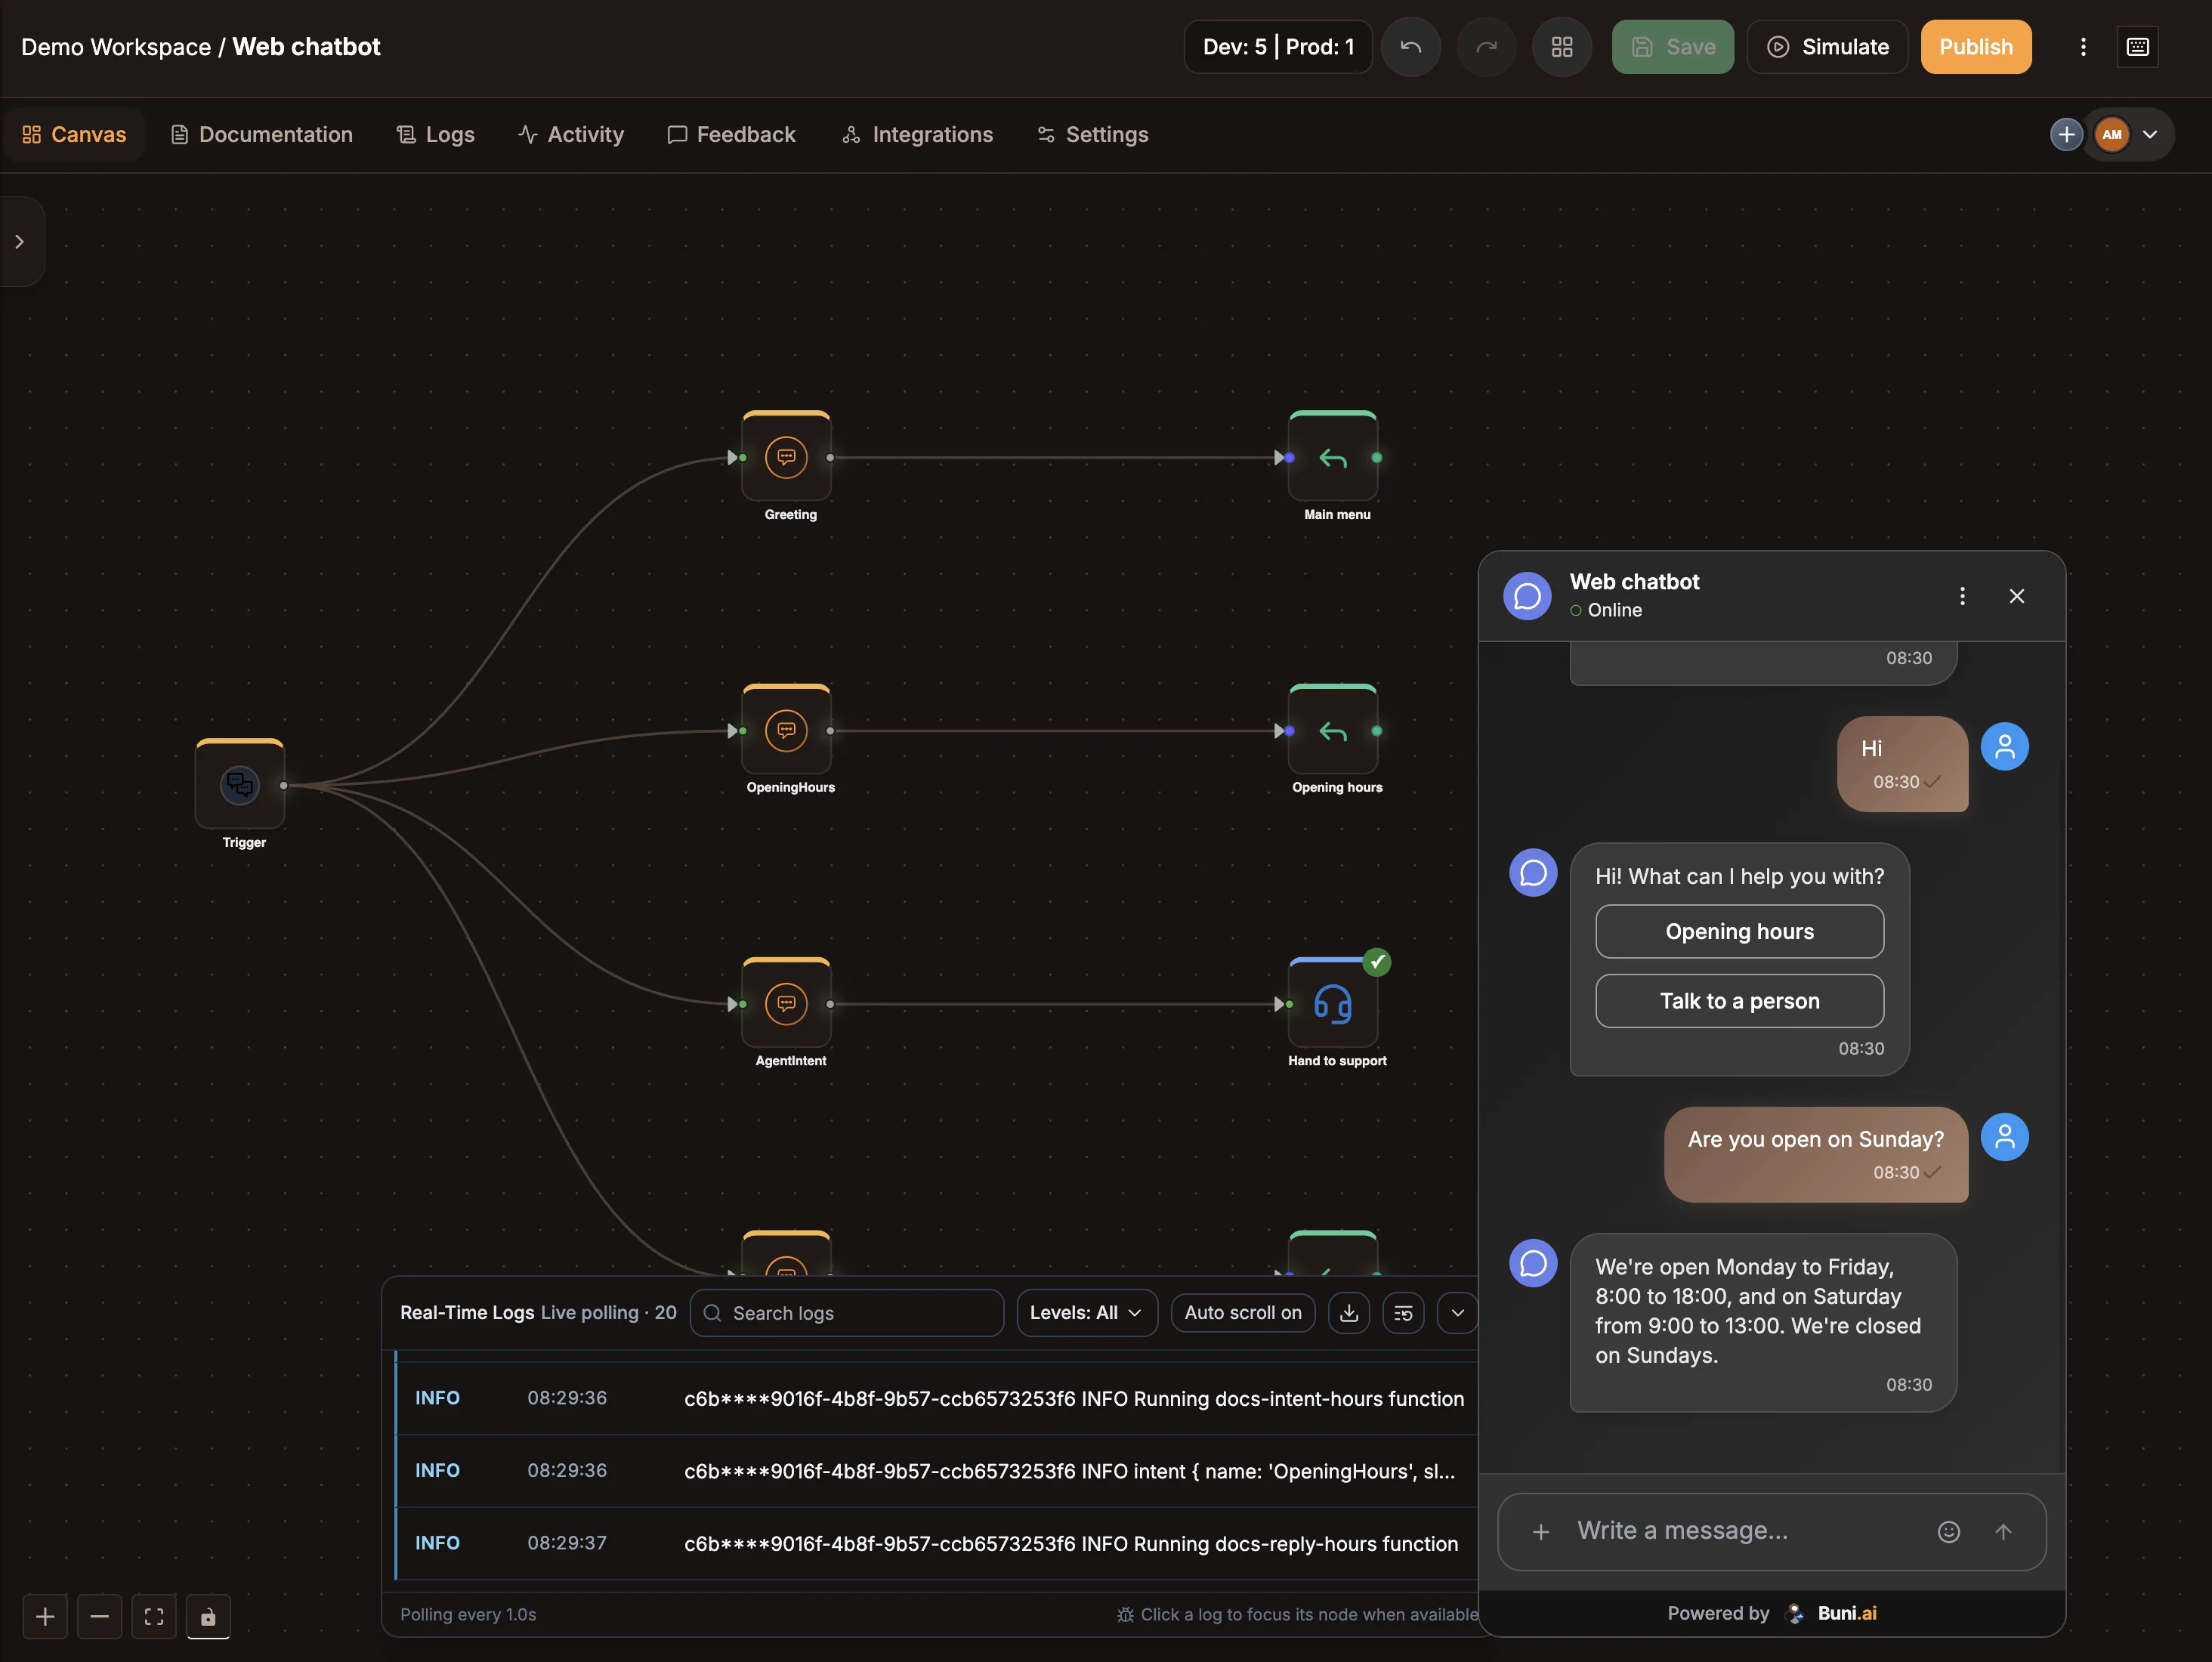Toggle the canvas lock button

[208, 1616]
